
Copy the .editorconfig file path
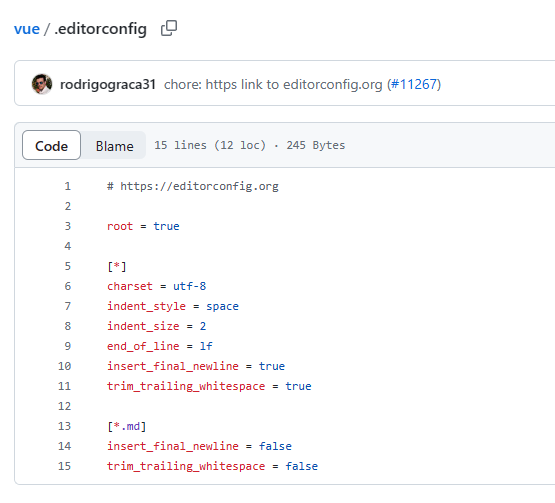[169, 28]
